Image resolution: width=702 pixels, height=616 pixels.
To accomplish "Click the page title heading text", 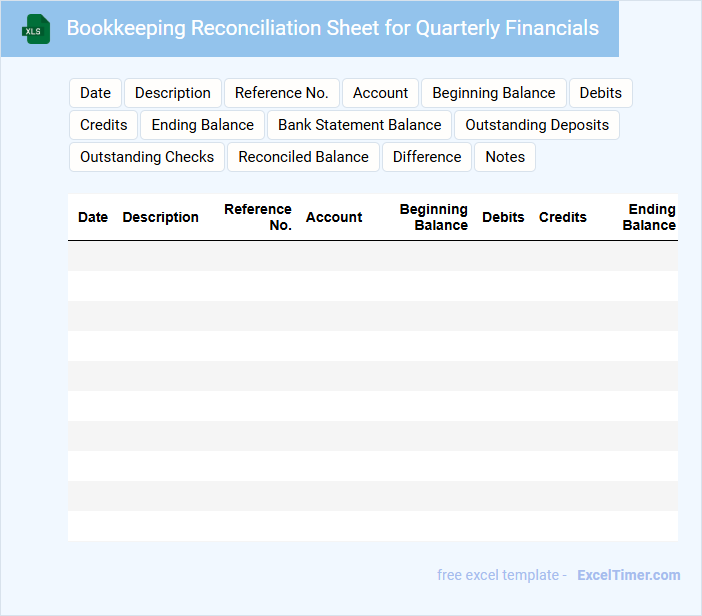I will [x=332, y=28].
